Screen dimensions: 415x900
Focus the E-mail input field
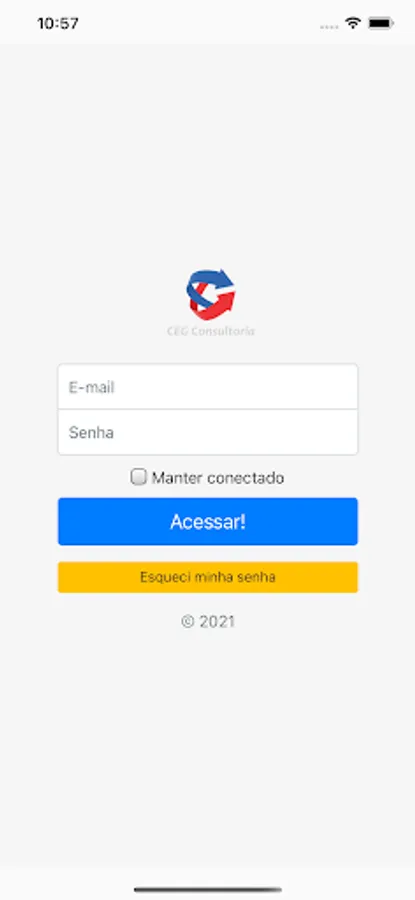pyautogui.click(x=208, y=386)
